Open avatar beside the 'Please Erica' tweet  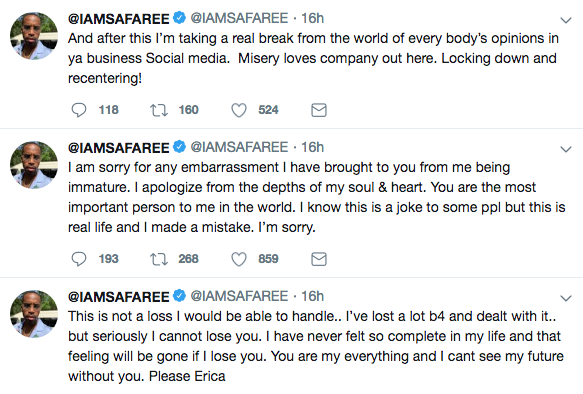pyautogui.click(x=34, y=314)
